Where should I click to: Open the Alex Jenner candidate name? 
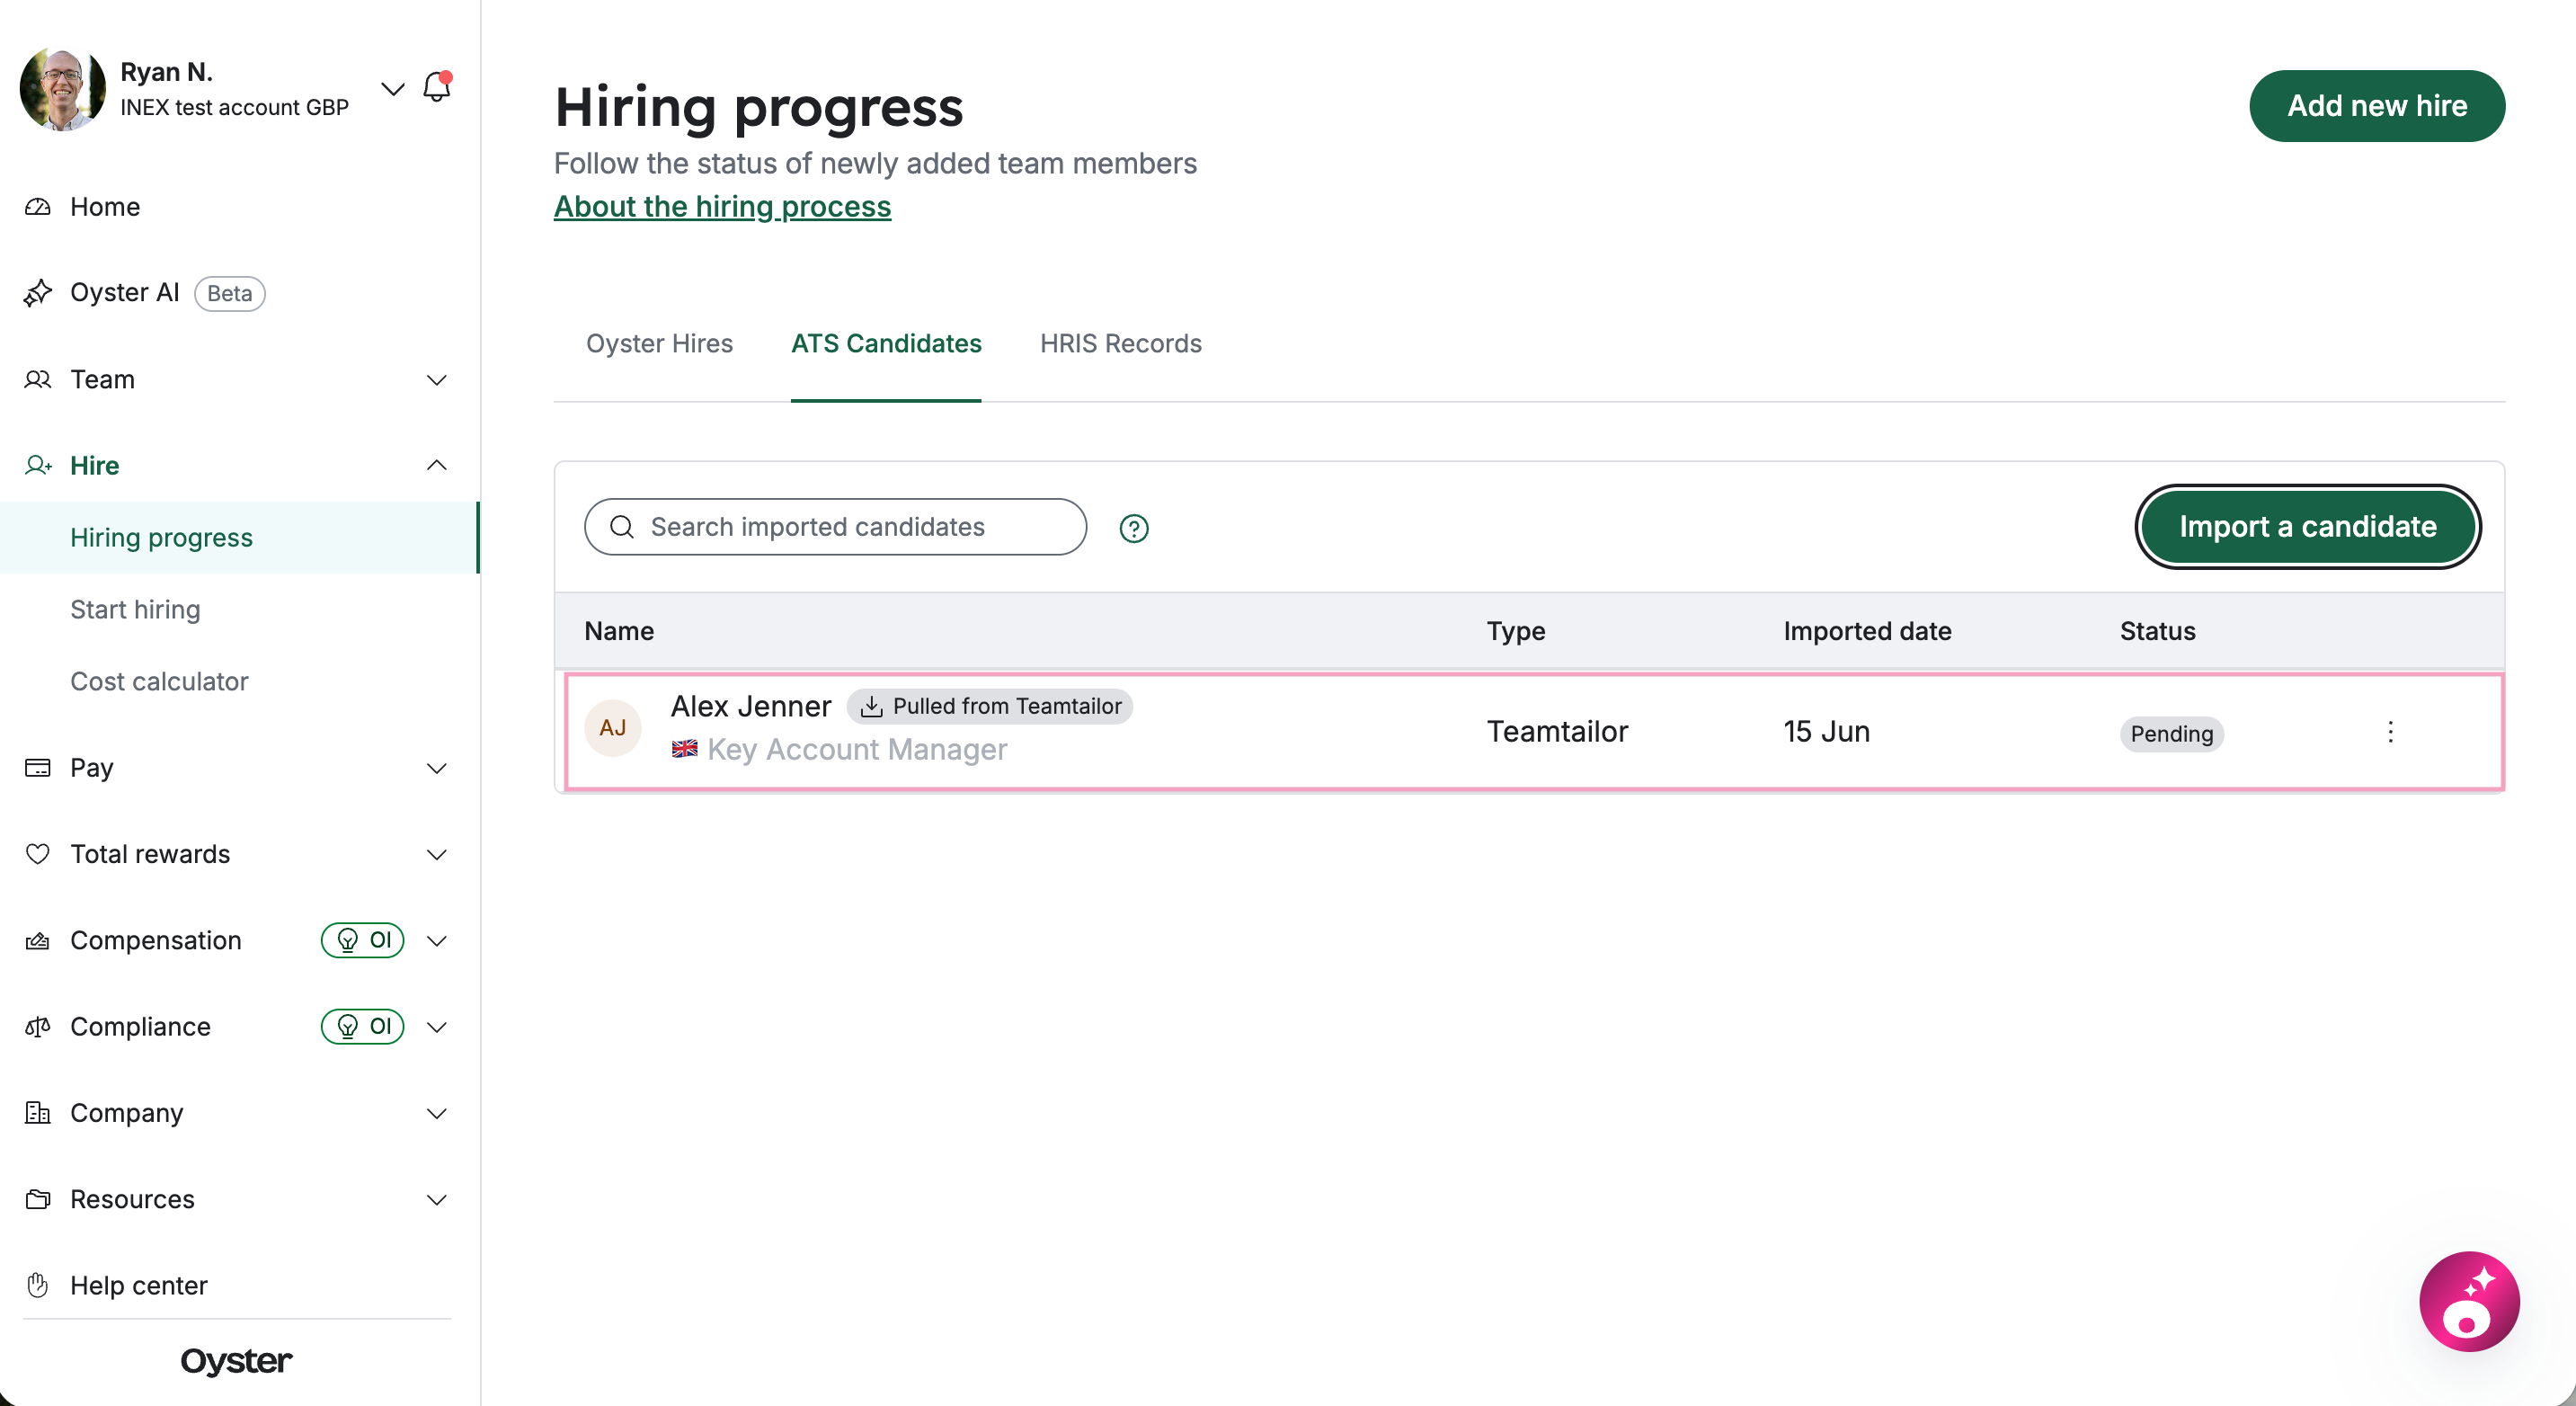(750, 706)
